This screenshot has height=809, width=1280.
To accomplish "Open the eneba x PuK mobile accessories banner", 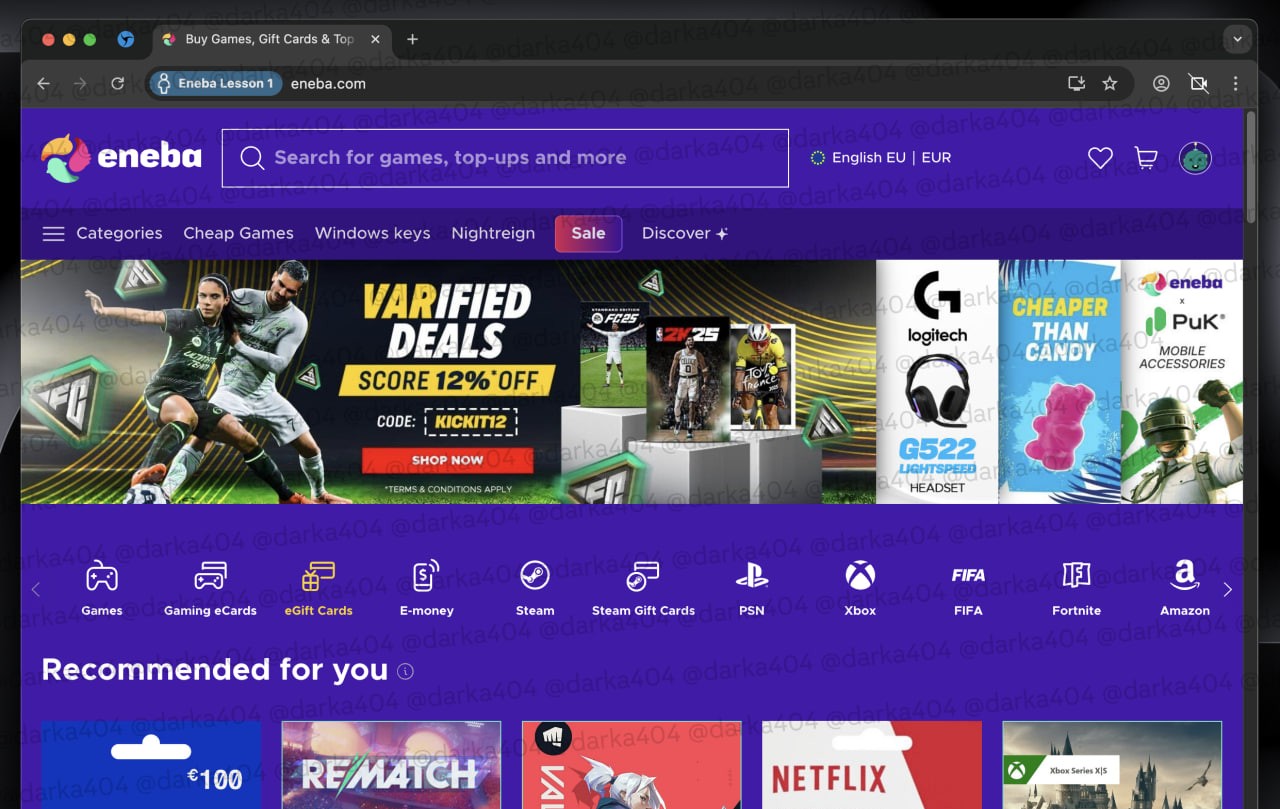I will (x=1182, y=381).
